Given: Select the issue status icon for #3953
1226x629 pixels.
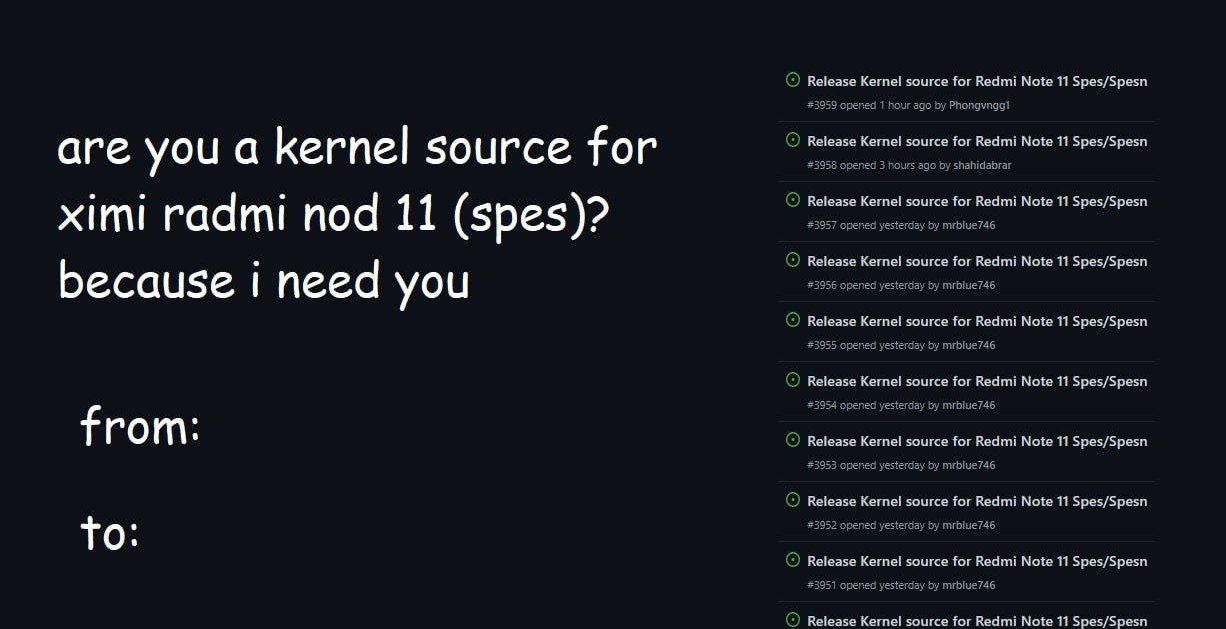Looking at the screenshot, I should point(793,440).
